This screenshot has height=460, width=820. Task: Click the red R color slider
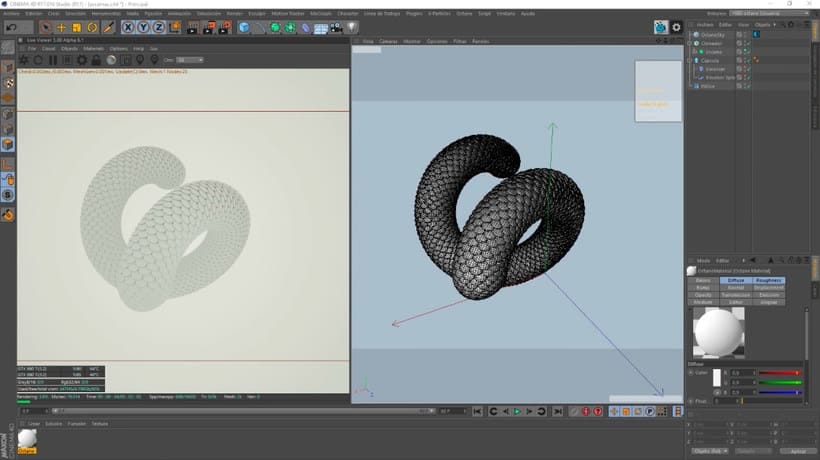pyautogui.click(x=781, y=372)
